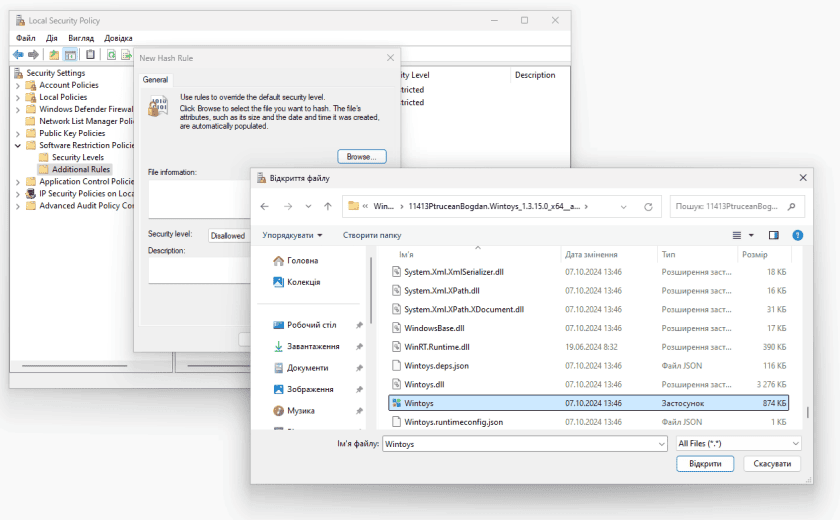Click the Відкрити button
Viewport: 840px width, 520px height.
pyautogui.click(x=705, y=464)
